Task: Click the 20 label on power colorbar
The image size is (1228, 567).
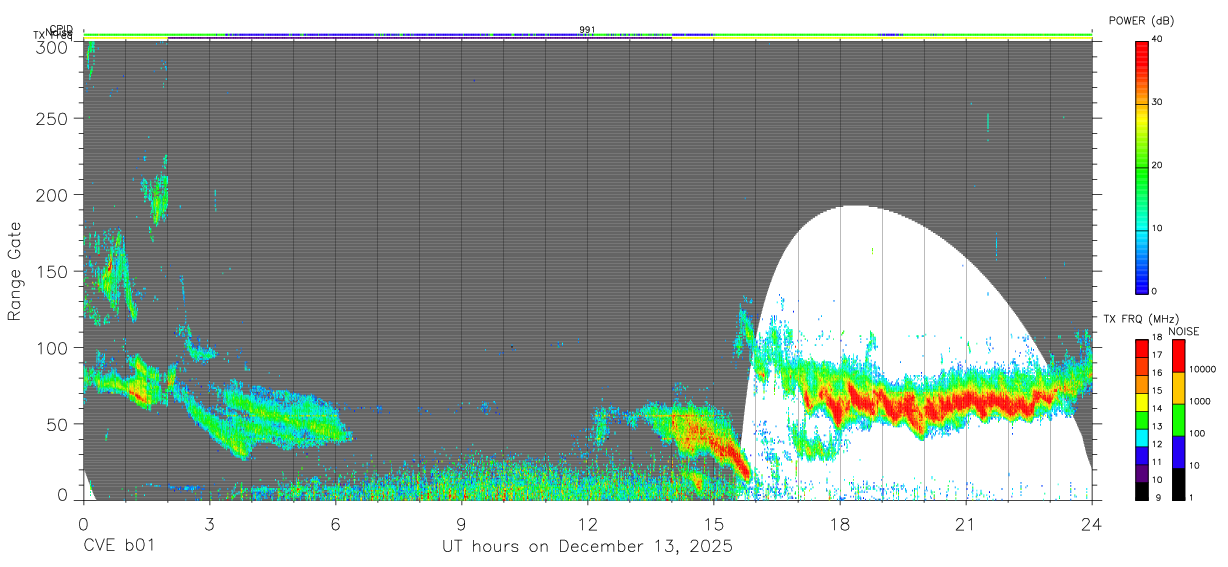Action: click(x=1156, y=165)
